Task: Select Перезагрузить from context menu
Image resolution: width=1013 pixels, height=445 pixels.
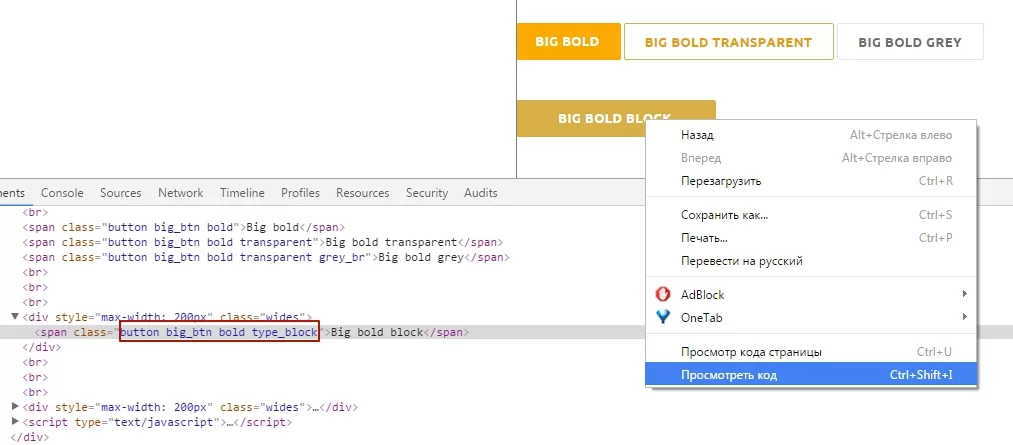Action: (x=811, y=181)
